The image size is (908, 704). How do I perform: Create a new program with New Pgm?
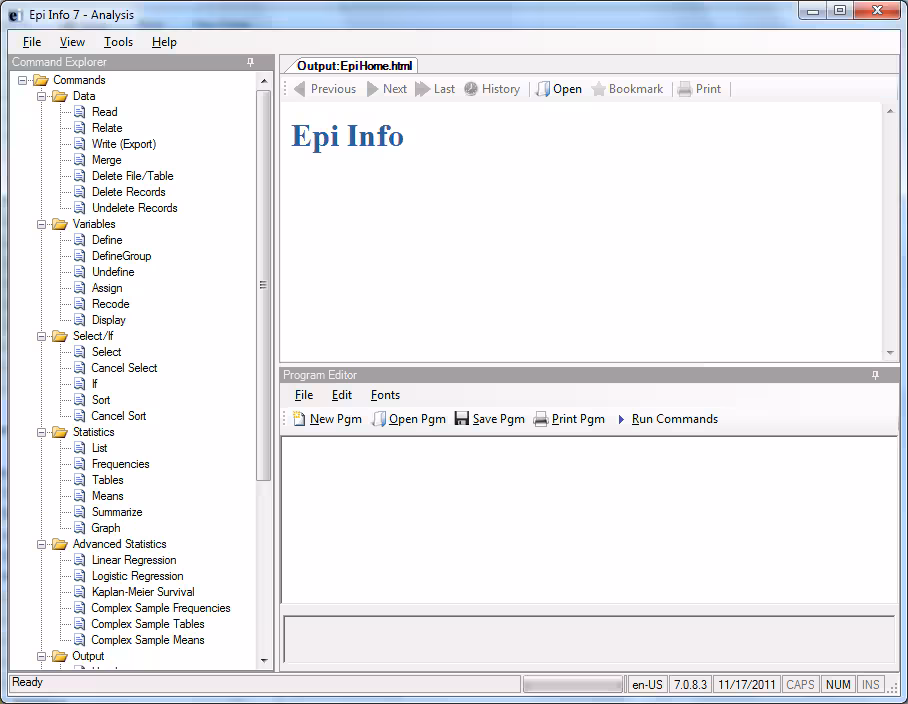coord(326,419)
